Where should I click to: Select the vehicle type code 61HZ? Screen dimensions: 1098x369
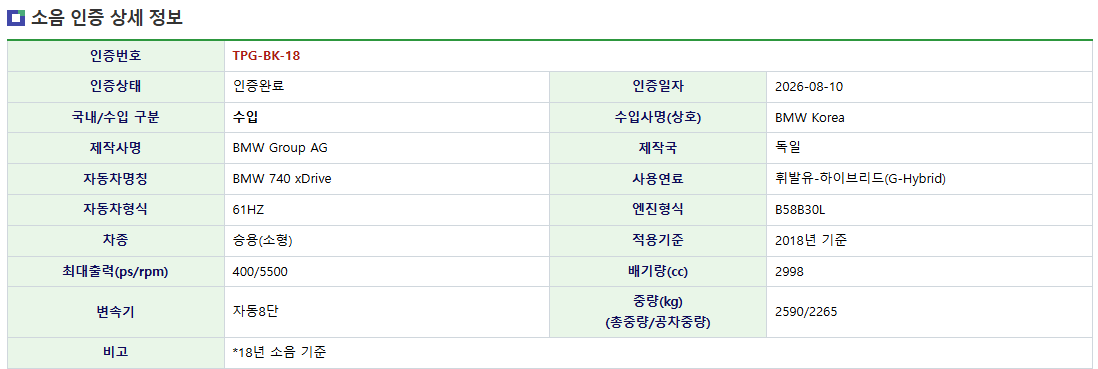pos(248,209)
